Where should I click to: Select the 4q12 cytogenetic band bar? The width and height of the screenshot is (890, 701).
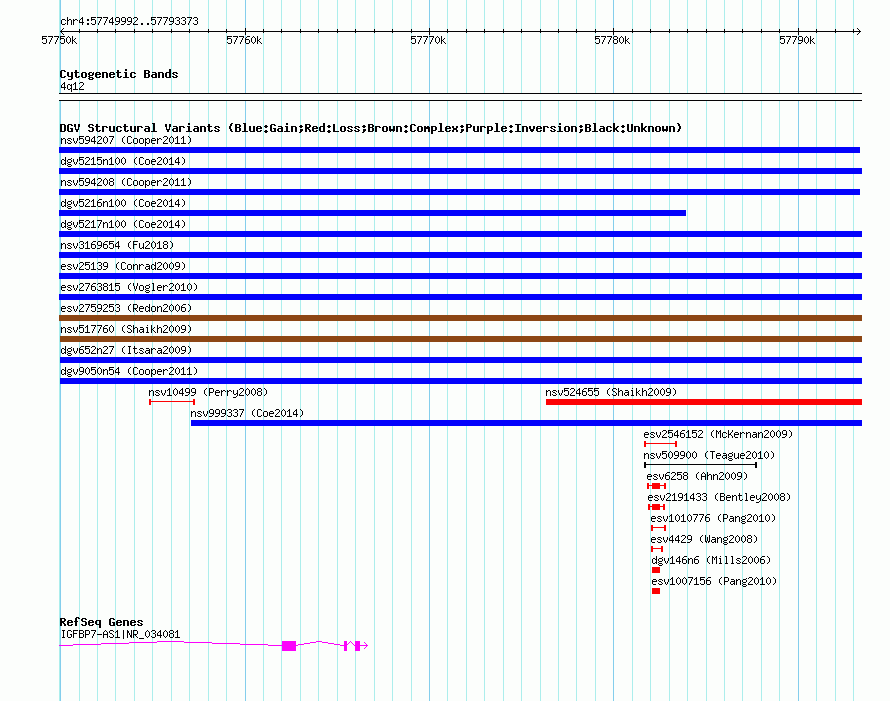[x=461, y=97]
